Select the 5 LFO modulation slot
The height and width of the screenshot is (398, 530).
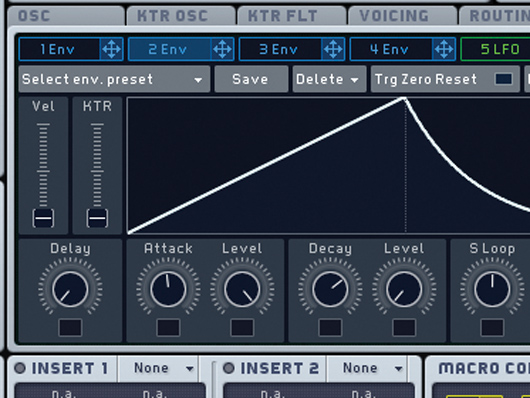pyautogui.click(x=496, y=49)
